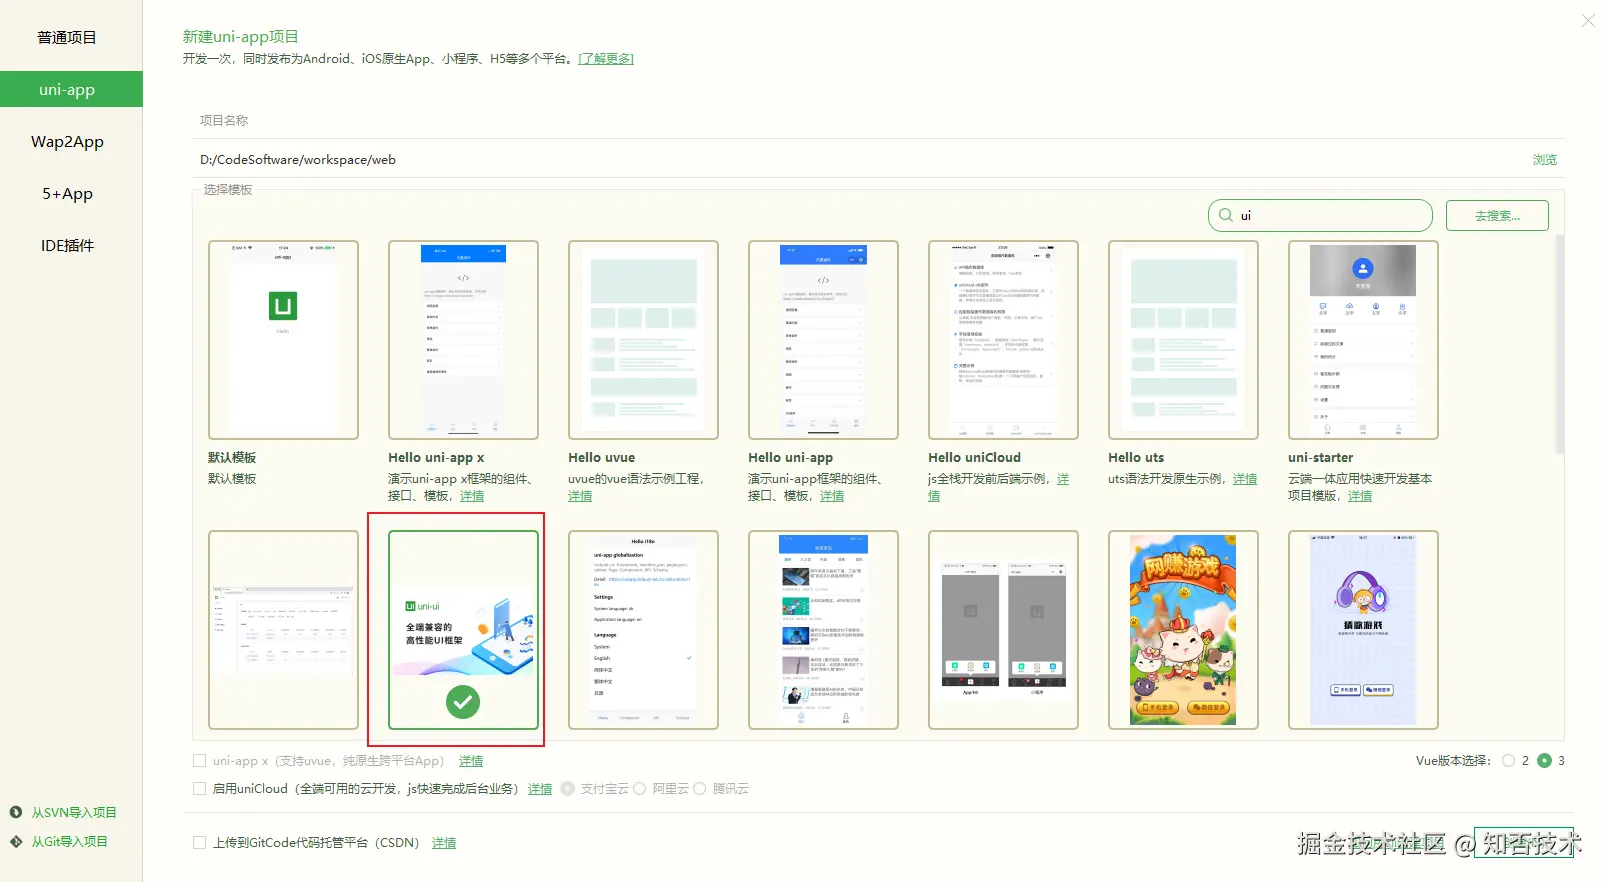This screenshot has height=882, width=1607.
Task: Click the project path field D:/CodeSoftware/workspace/web
Action: (858, 159)
